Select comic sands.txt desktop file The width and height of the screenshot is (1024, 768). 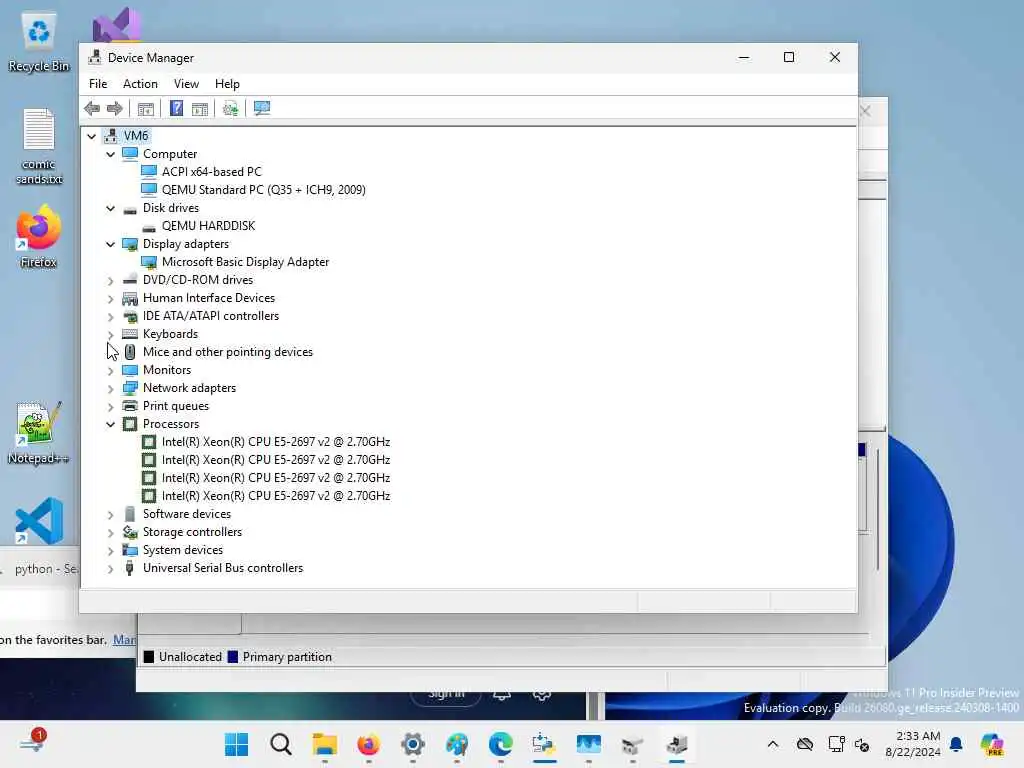tap(39, 146)
